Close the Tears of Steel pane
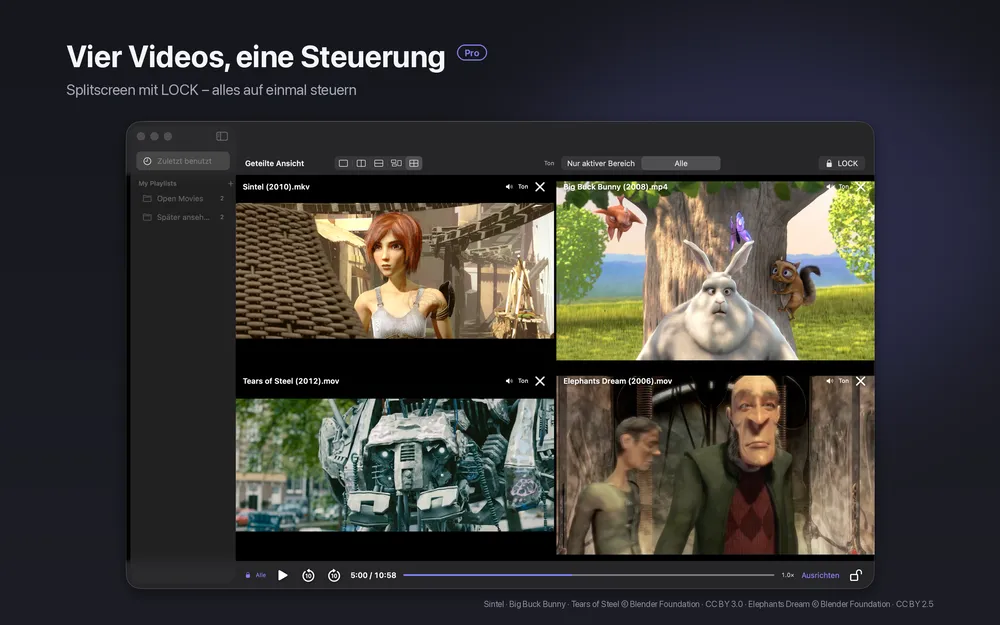This screenshot has width=1000, height=625. tap(540, 381)
